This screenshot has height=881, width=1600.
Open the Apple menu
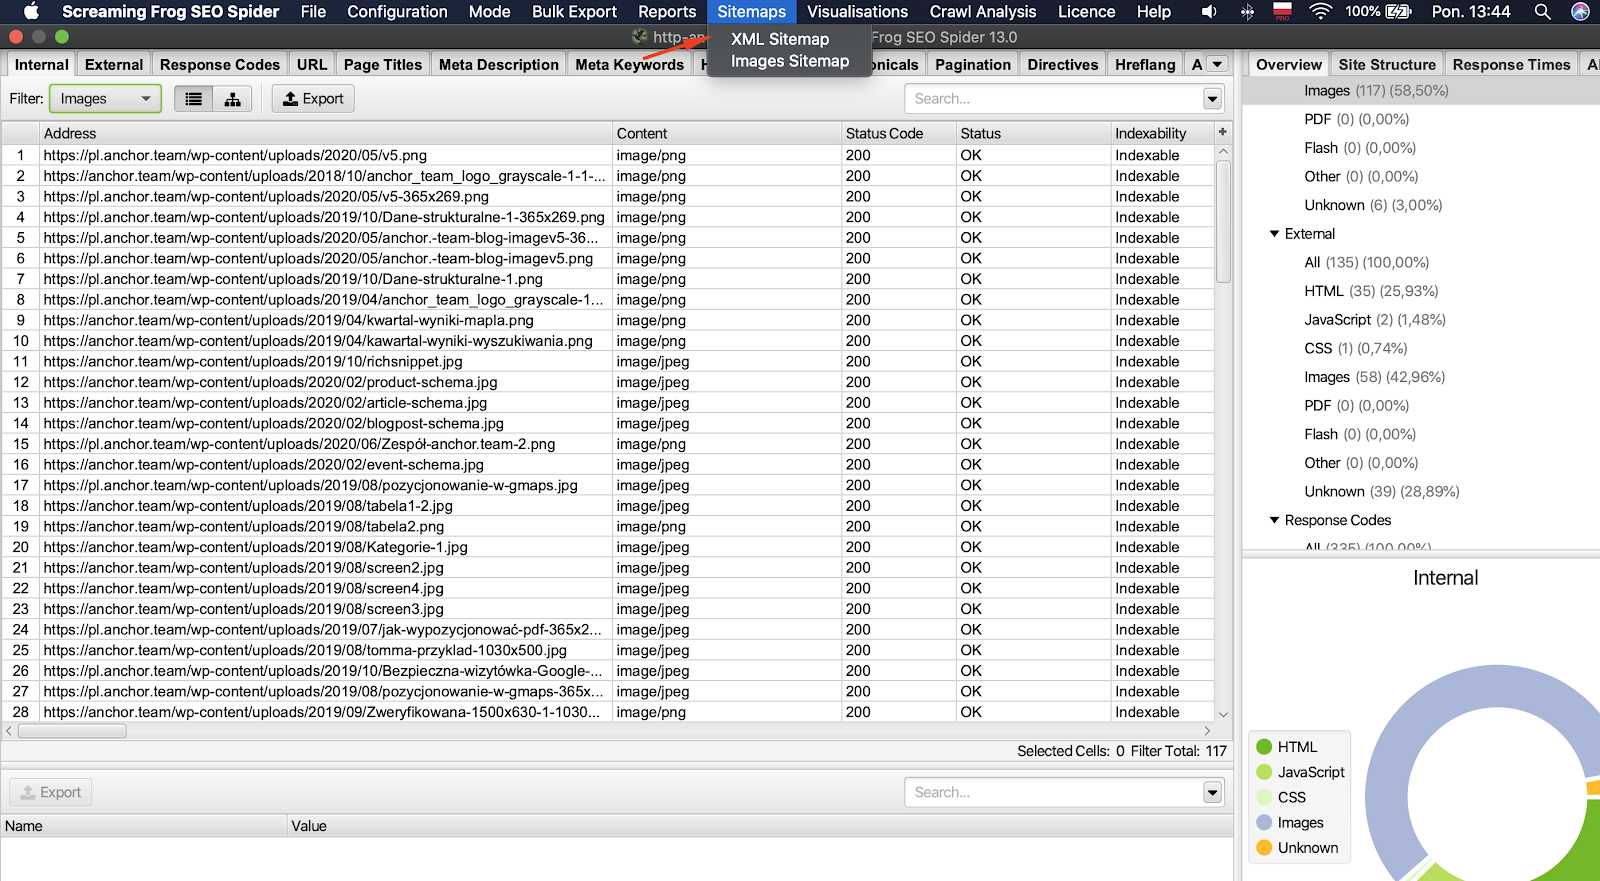[31, 12]
